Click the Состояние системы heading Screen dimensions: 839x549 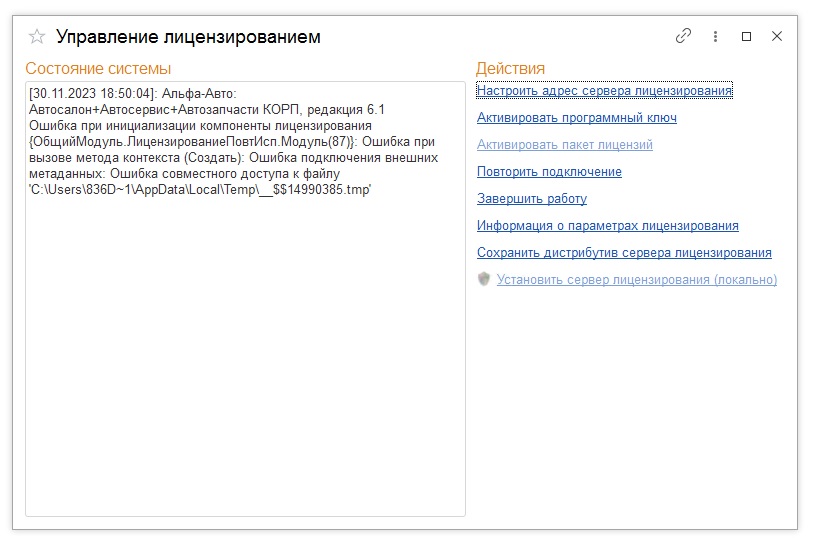coord(98,68)
